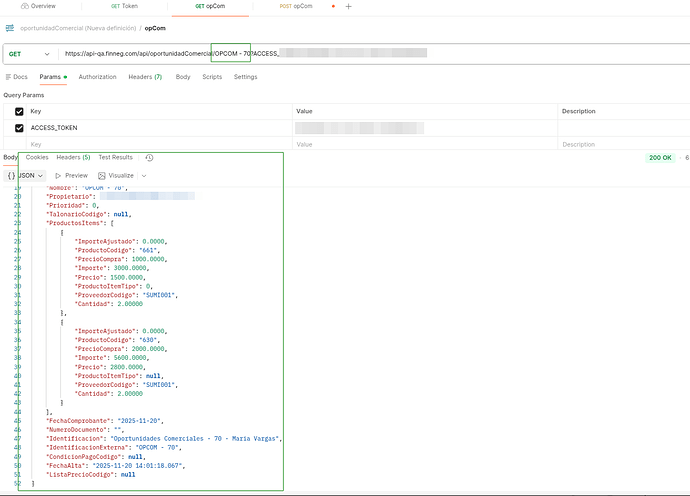Screen dimensions: 690x496
Task: Open the Test Results response tab
Action: (x=115, y=158)
